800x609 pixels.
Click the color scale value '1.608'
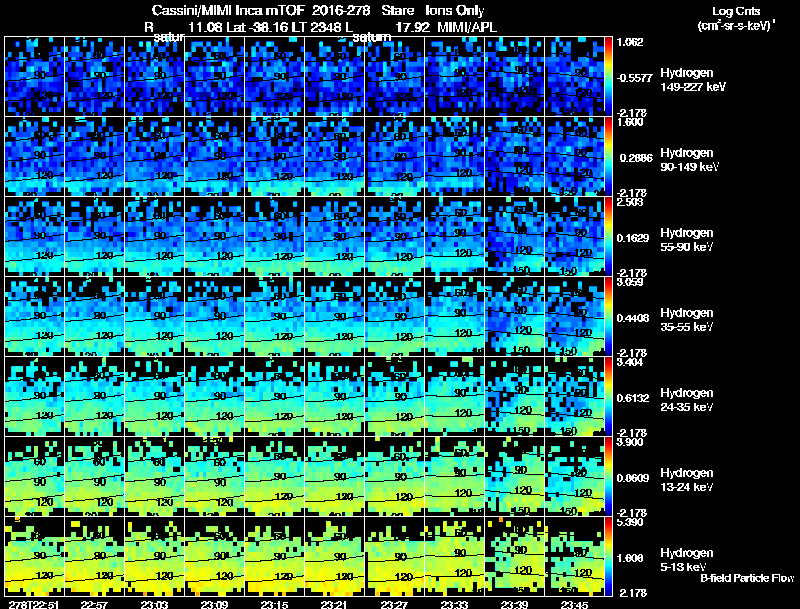pos(631,558)
